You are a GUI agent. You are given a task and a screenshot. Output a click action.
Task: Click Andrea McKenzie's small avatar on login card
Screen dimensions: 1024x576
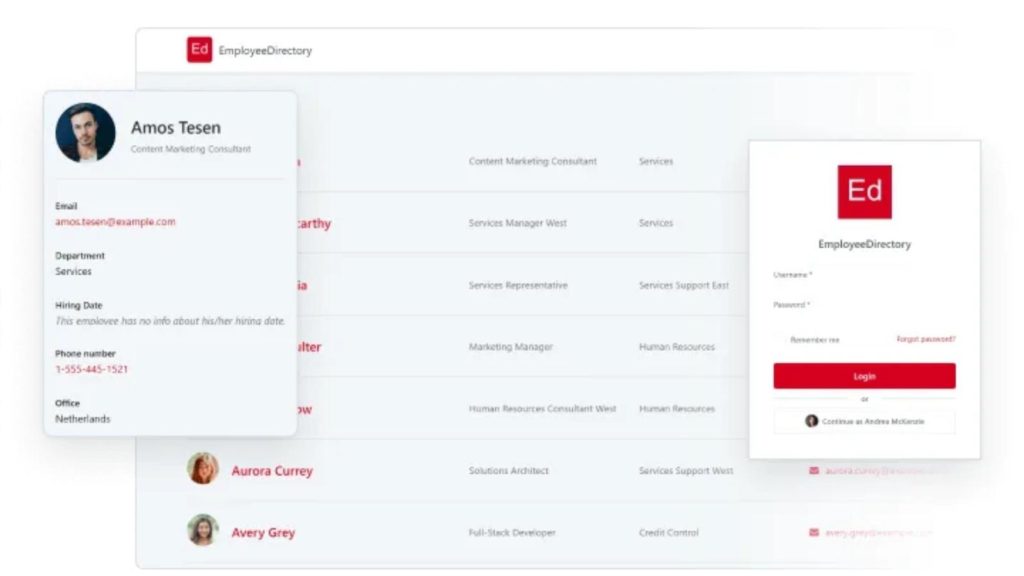(812, 421)
